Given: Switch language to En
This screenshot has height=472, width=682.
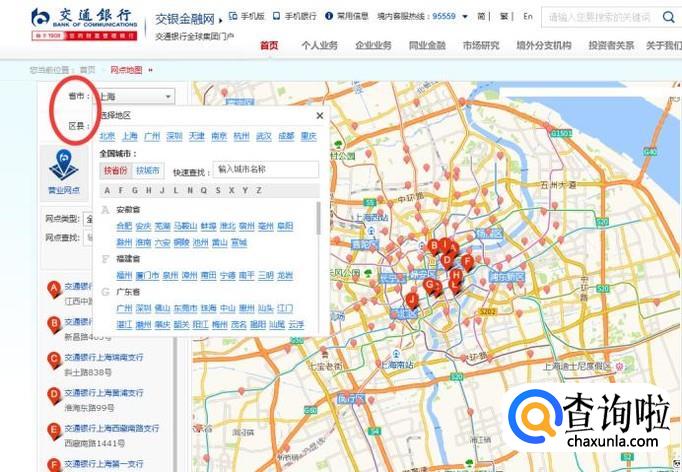Looking at the screenshot, I should click(528, 17).
